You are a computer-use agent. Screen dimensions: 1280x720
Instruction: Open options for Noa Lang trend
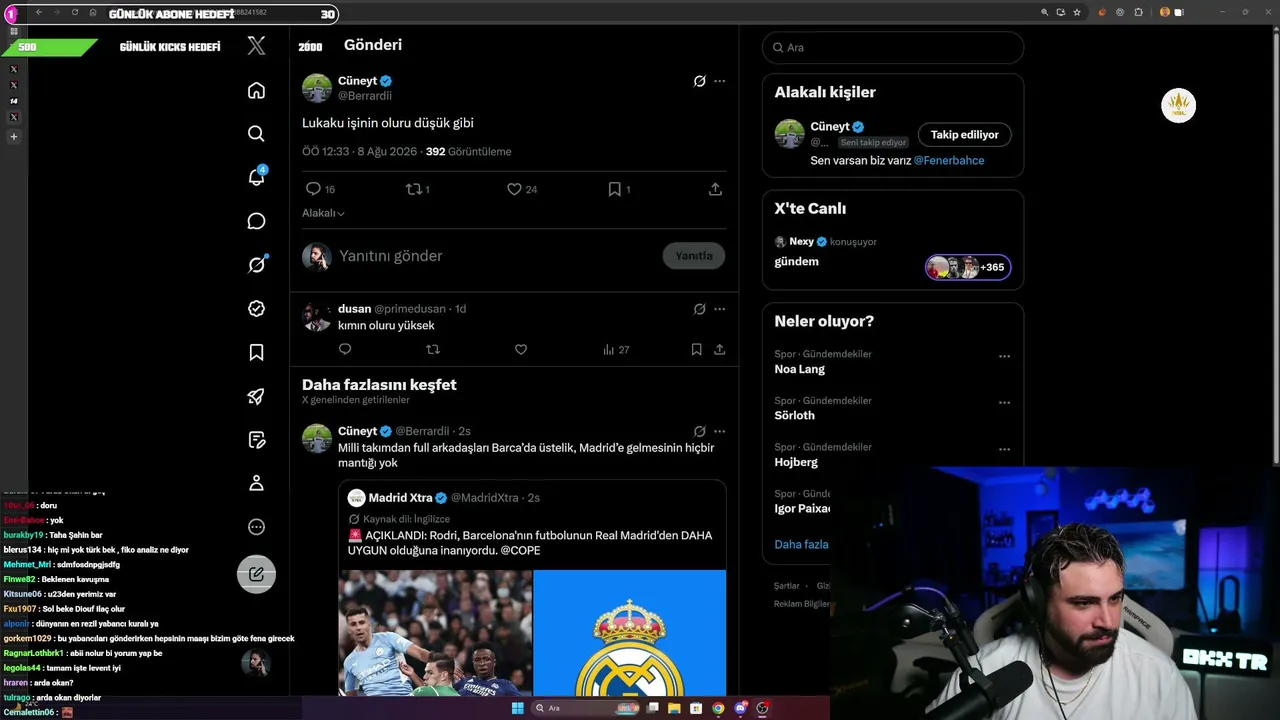pos(1004,356)
